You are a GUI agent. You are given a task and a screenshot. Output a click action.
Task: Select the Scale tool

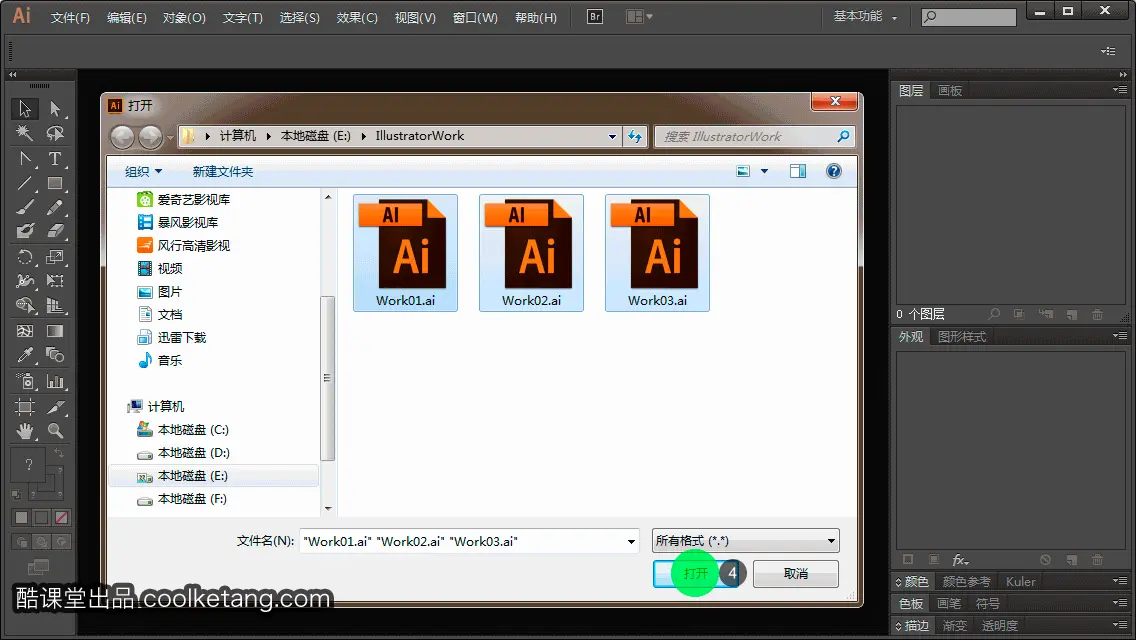(x=55, y=257)
